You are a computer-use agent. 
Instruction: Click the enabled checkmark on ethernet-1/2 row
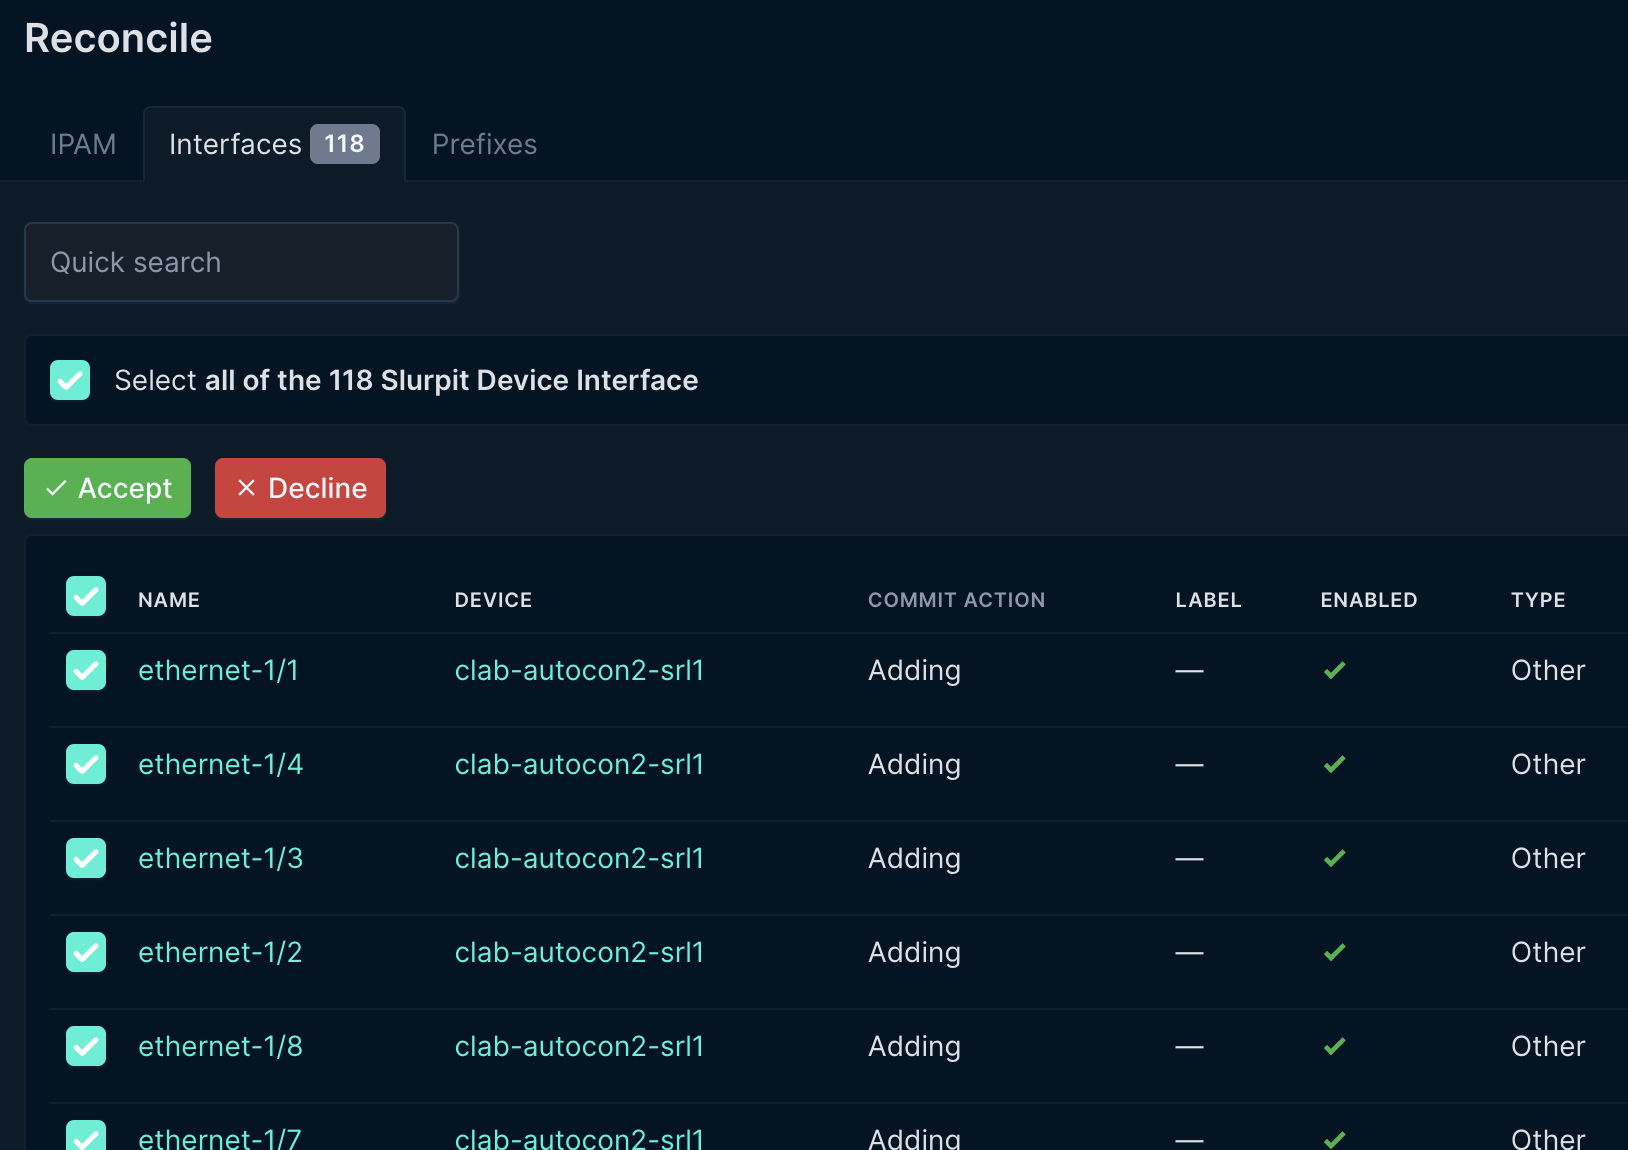(x=1334, y=952)
